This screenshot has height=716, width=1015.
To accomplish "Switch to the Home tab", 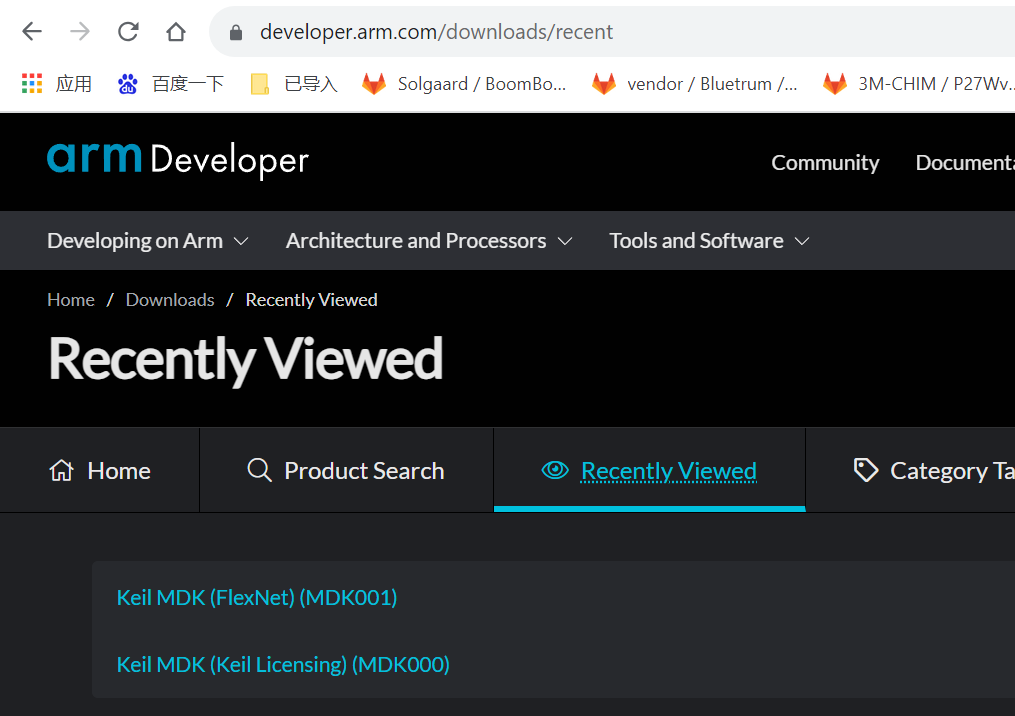I will click(x=100, y=470).
